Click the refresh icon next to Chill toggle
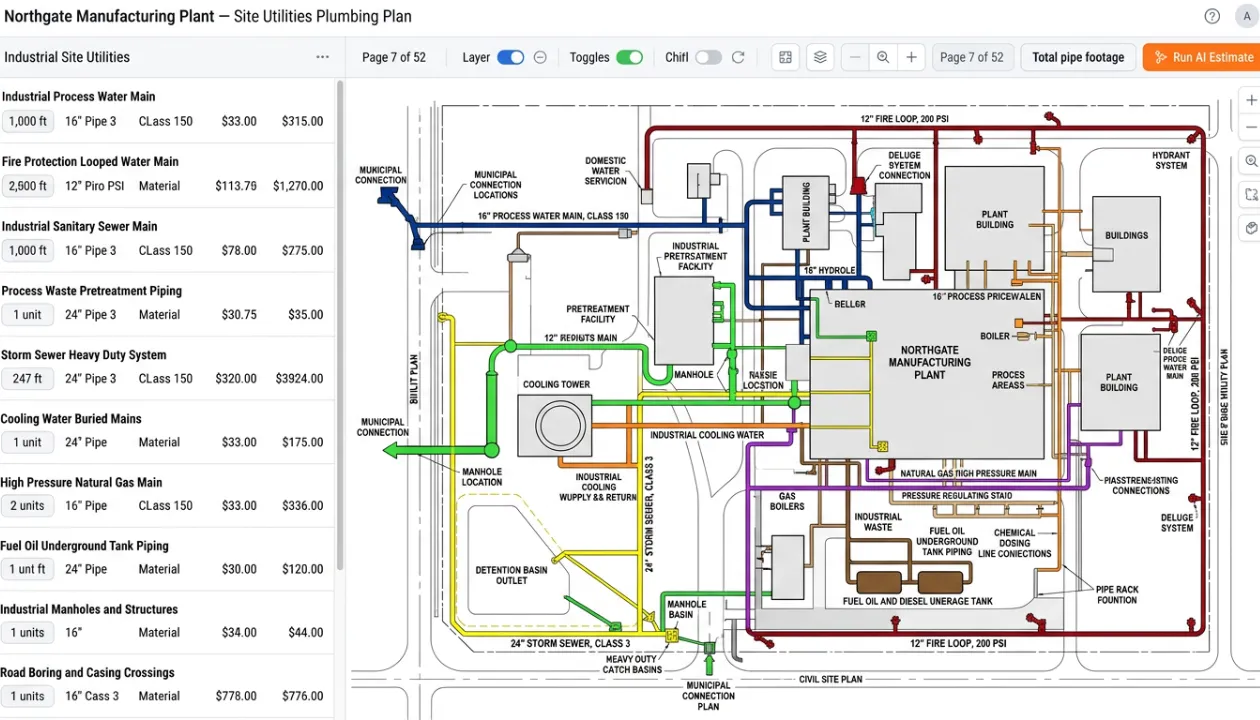This screenshot has height=720, width=1260. tap(738, 57)
